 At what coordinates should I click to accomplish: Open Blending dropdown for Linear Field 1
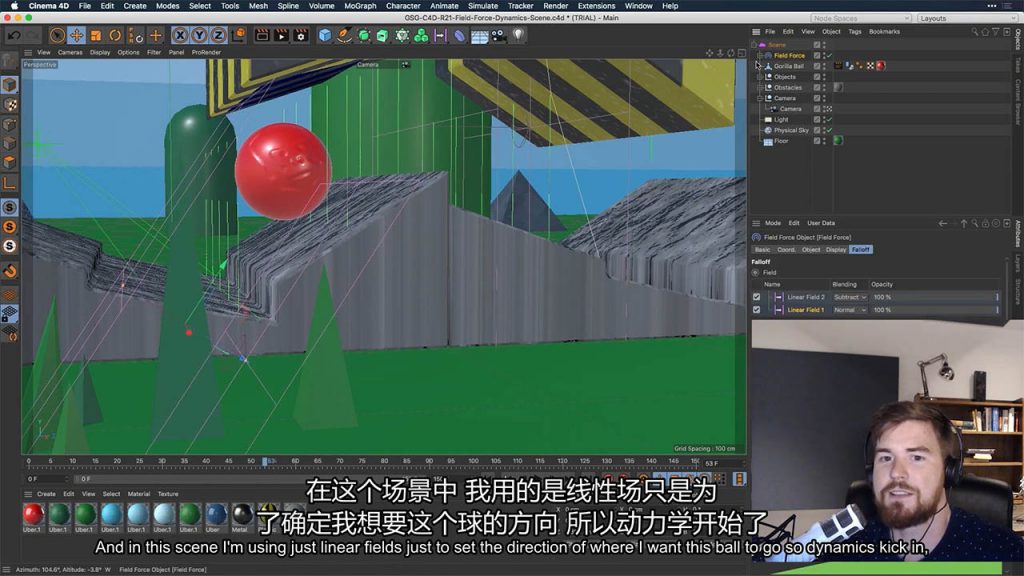pos(850,310)
